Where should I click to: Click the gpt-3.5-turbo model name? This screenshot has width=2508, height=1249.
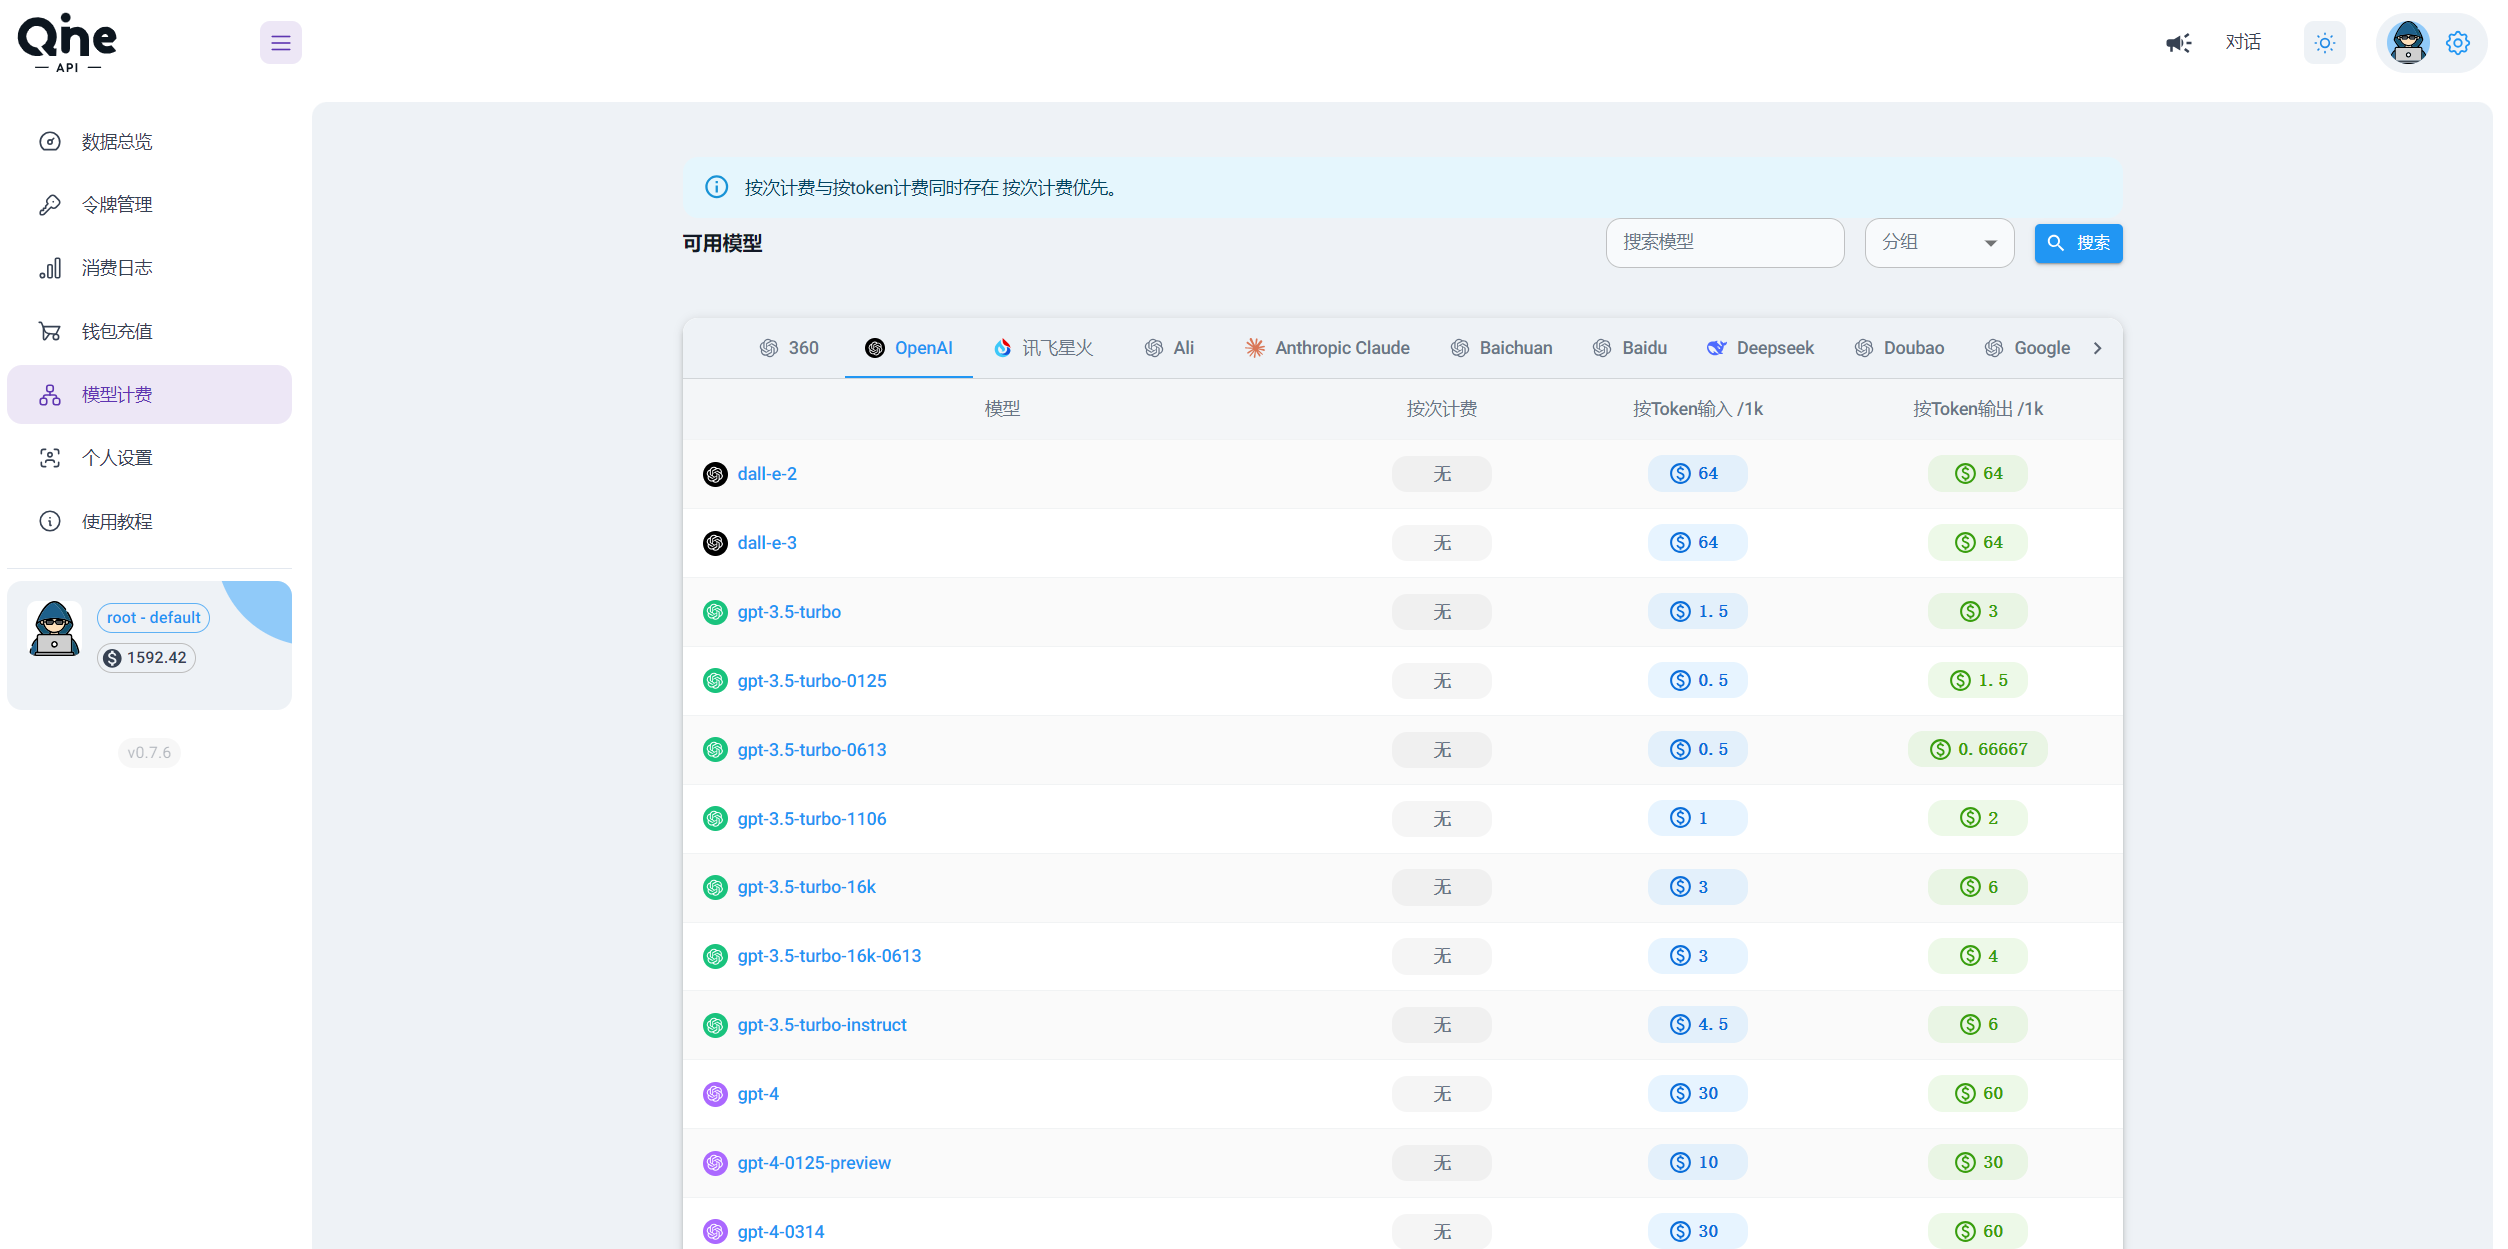click(x=789, y=612)
